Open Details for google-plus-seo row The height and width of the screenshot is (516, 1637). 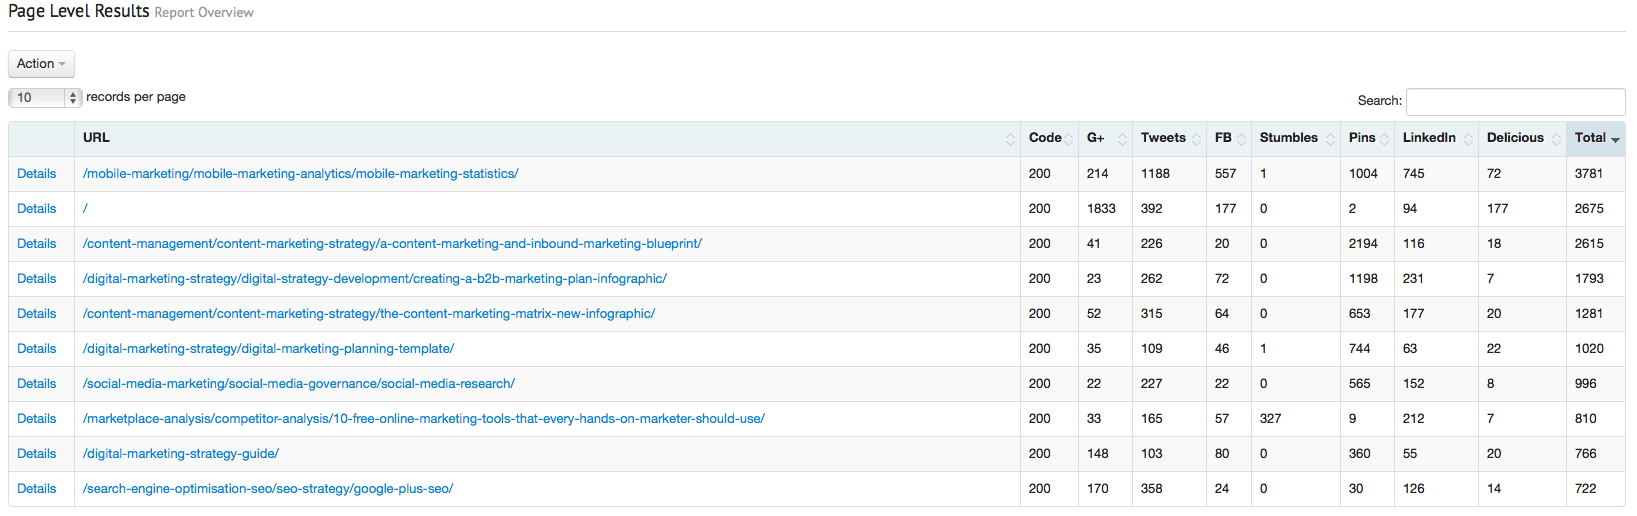click(37, 489)
